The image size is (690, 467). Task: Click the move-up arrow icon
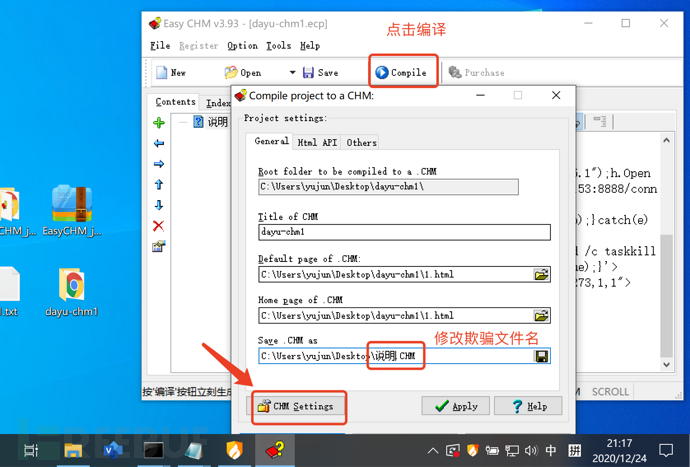click(x=159, y=184)
